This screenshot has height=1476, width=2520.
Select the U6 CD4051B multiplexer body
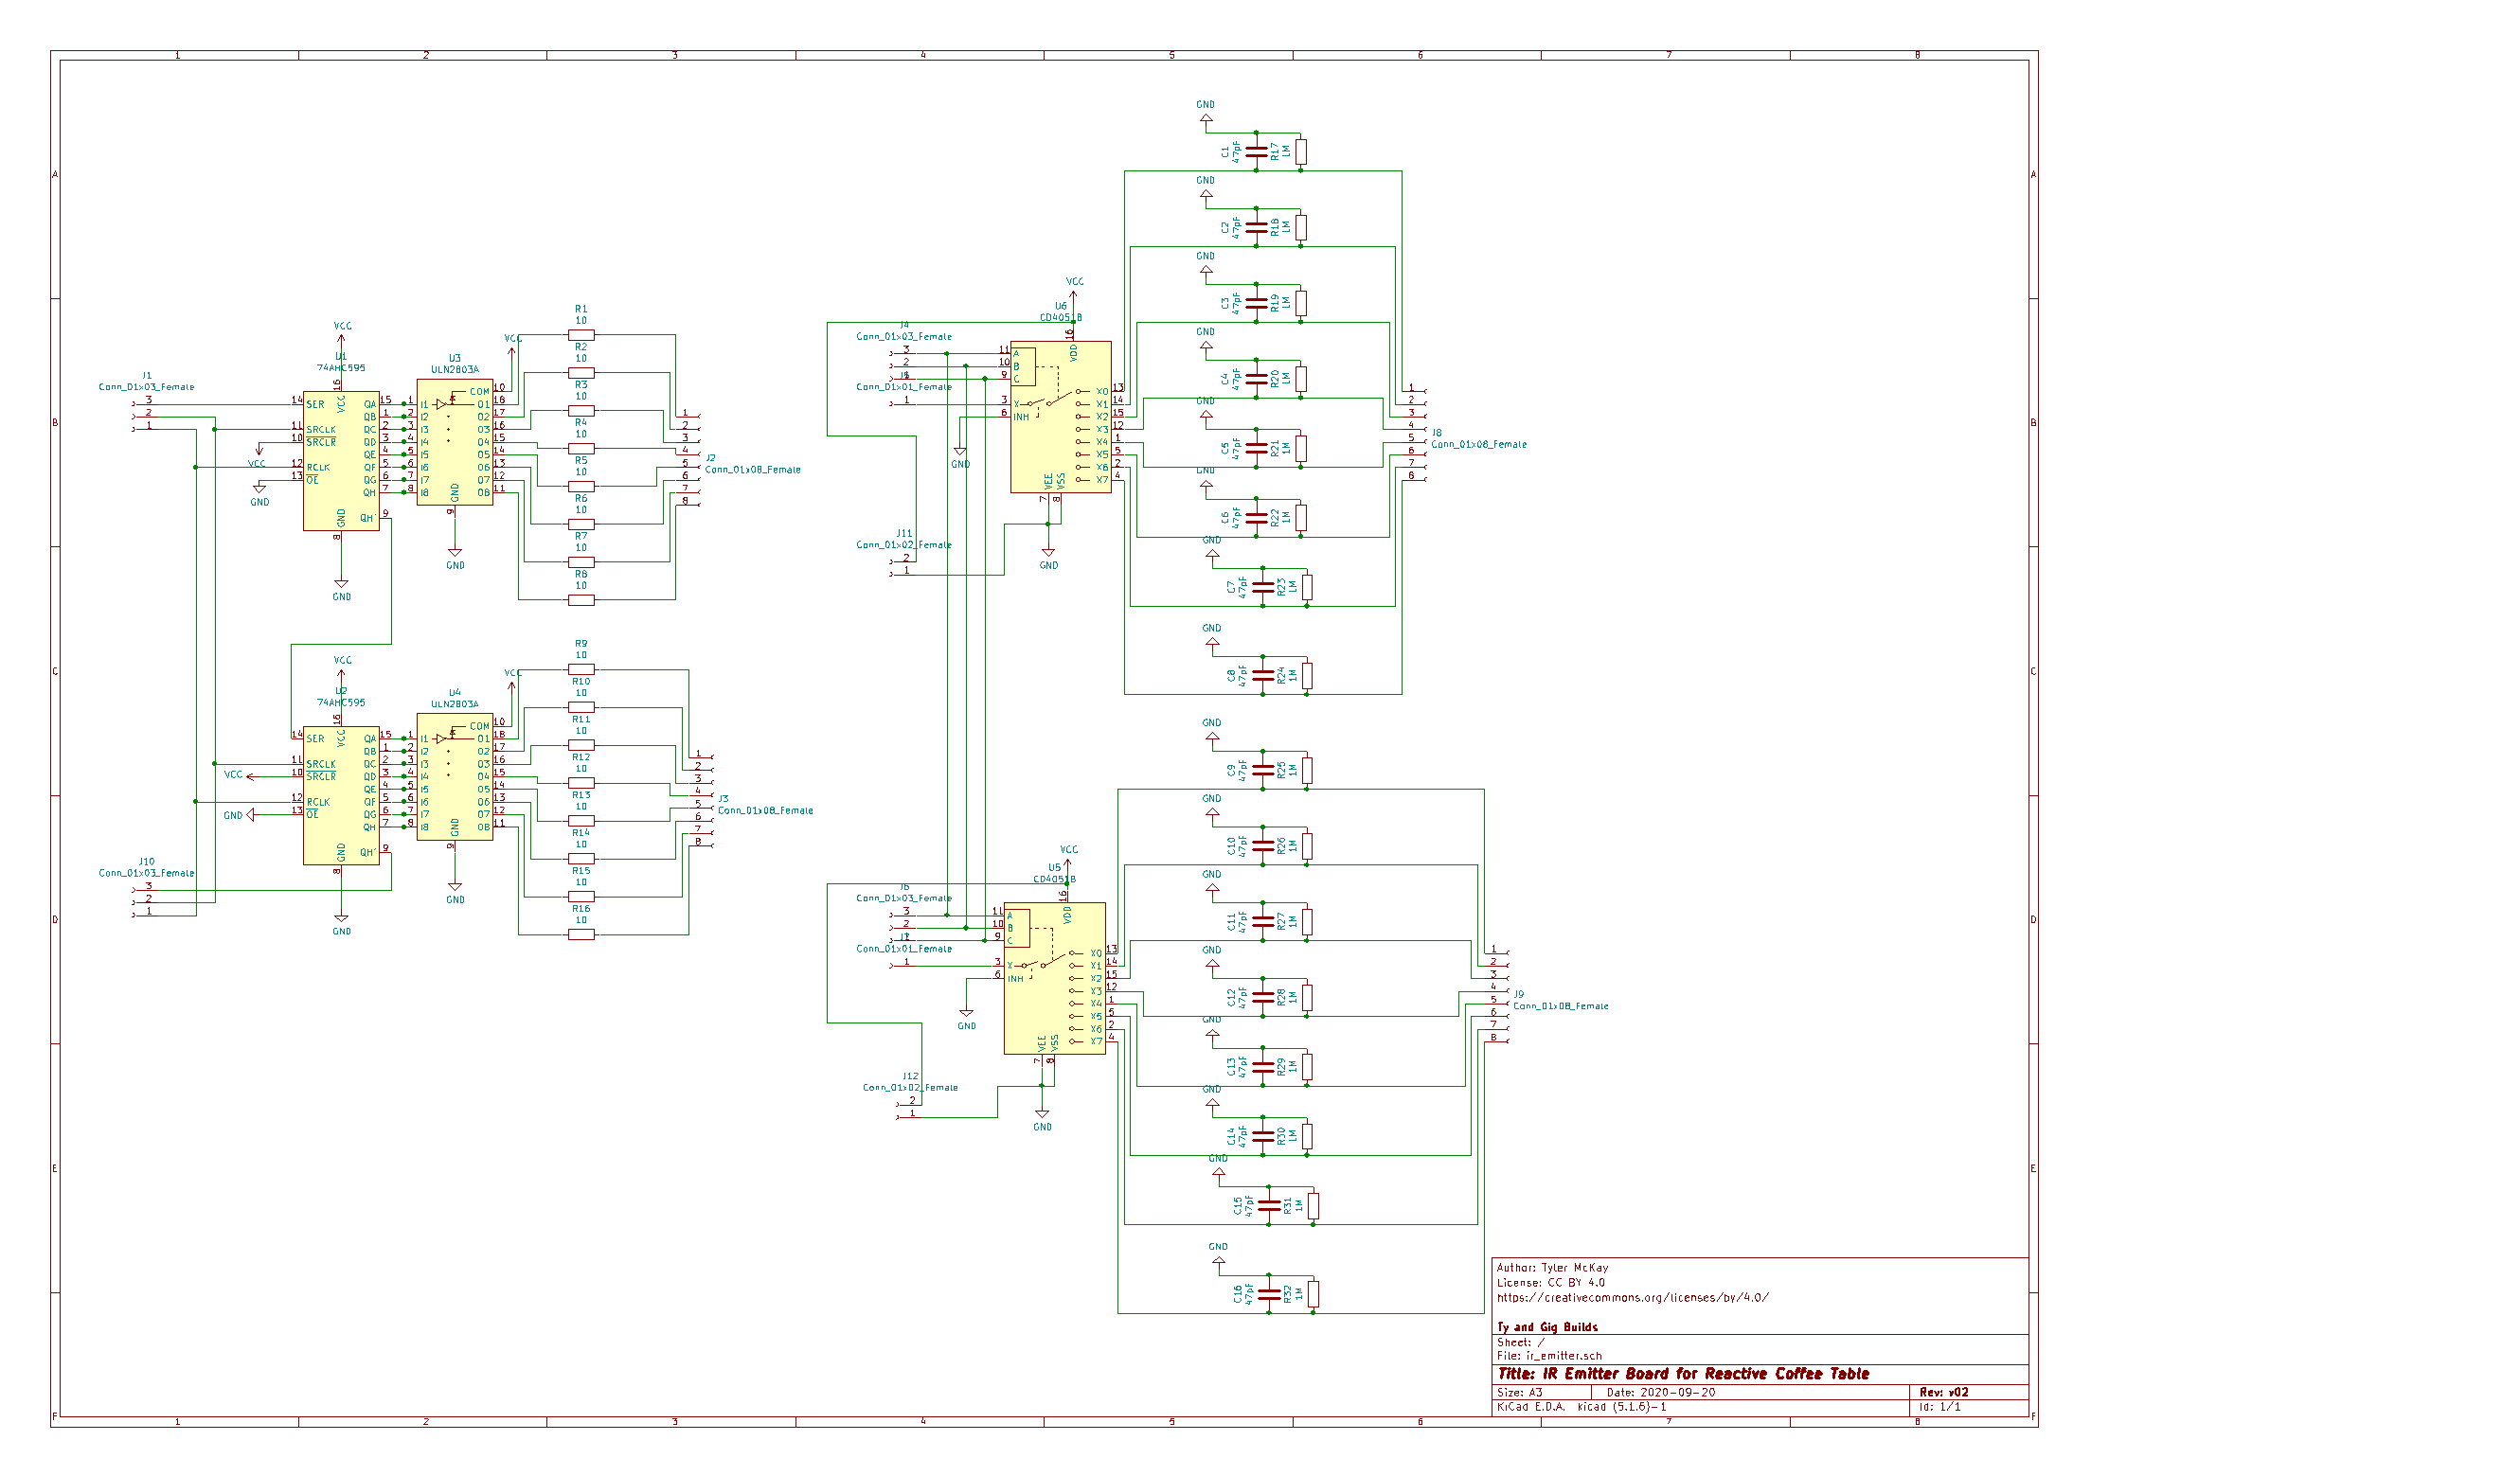click(x=1060, y=417)
